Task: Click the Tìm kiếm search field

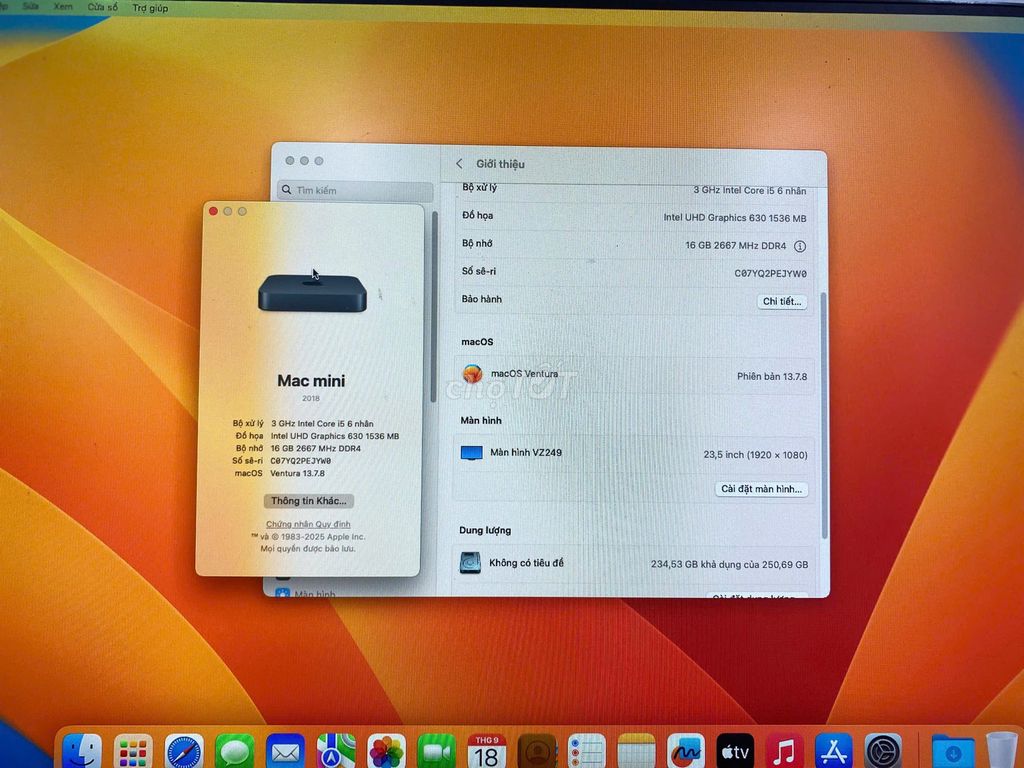Action: click(x=355, y=191)
